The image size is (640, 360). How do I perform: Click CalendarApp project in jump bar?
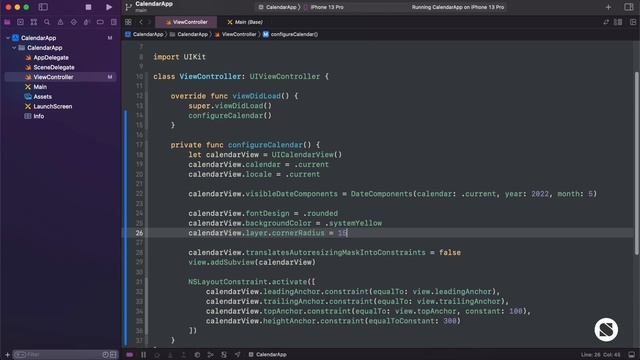(x=144, y=34)
